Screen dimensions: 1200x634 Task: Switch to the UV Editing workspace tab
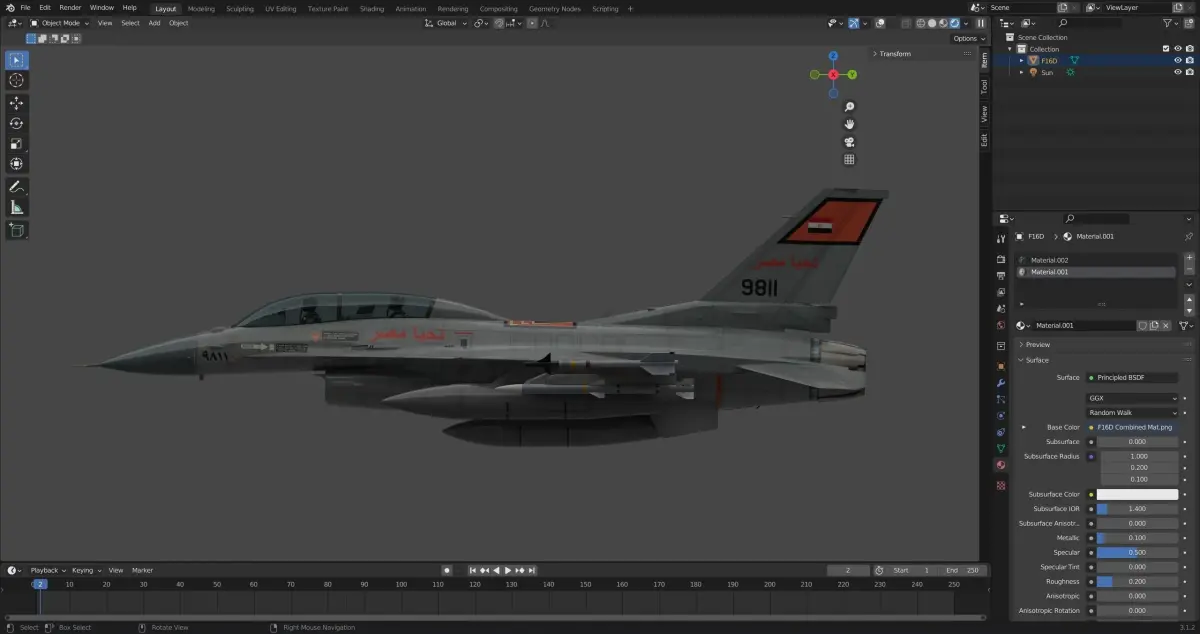point(281,8)
